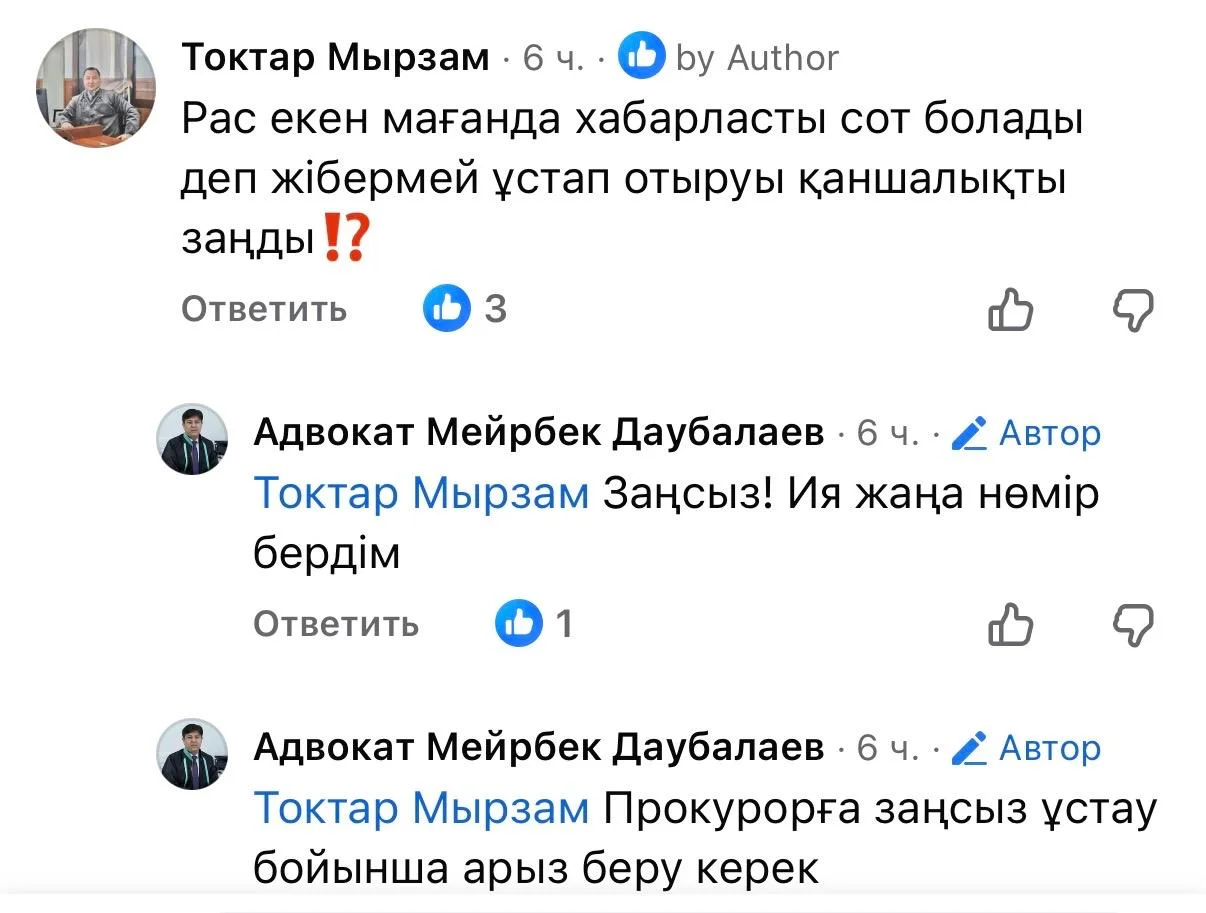Open Адвокат Мейрбек Даубалаев's name on first reply
Image resolution: width=1206 pixels, height=913 pixels.
coord(539,433)
